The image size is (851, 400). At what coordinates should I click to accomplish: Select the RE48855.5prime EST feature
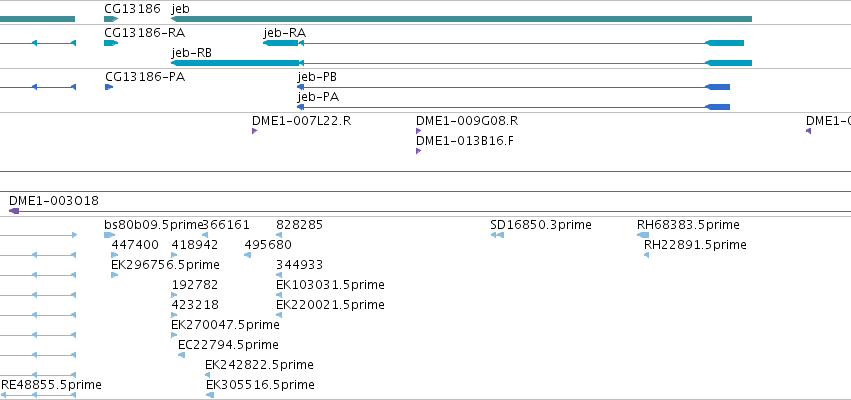pos(38,395)
